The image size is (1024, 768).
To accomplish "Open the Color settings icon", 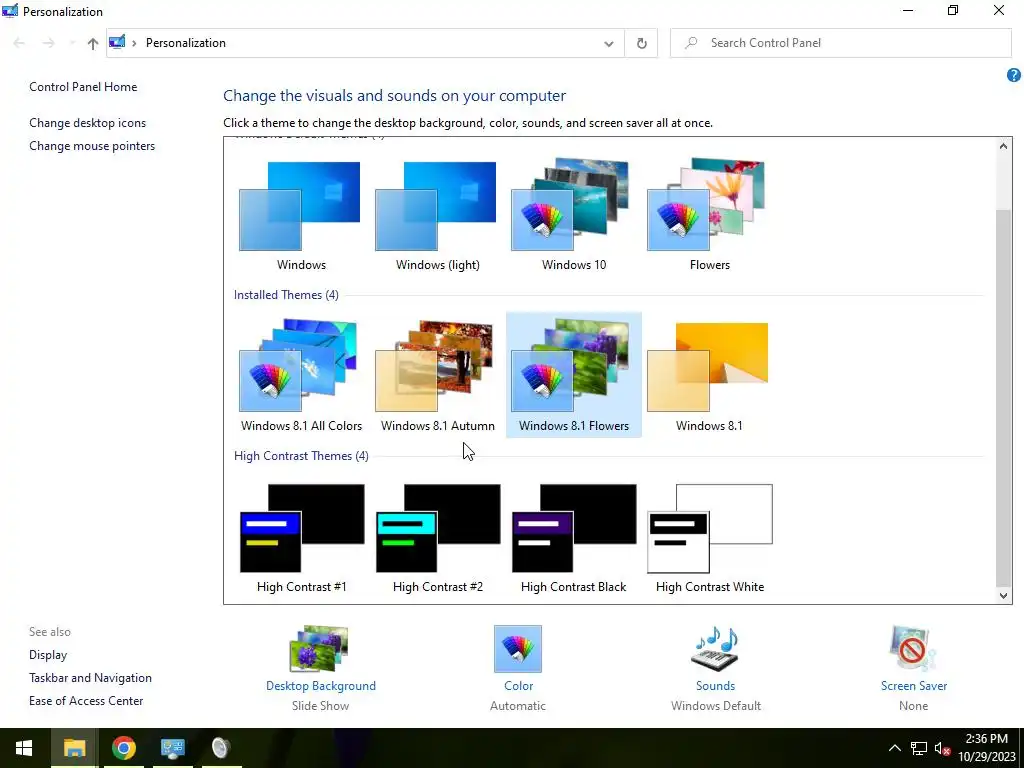I will [518, 648].
